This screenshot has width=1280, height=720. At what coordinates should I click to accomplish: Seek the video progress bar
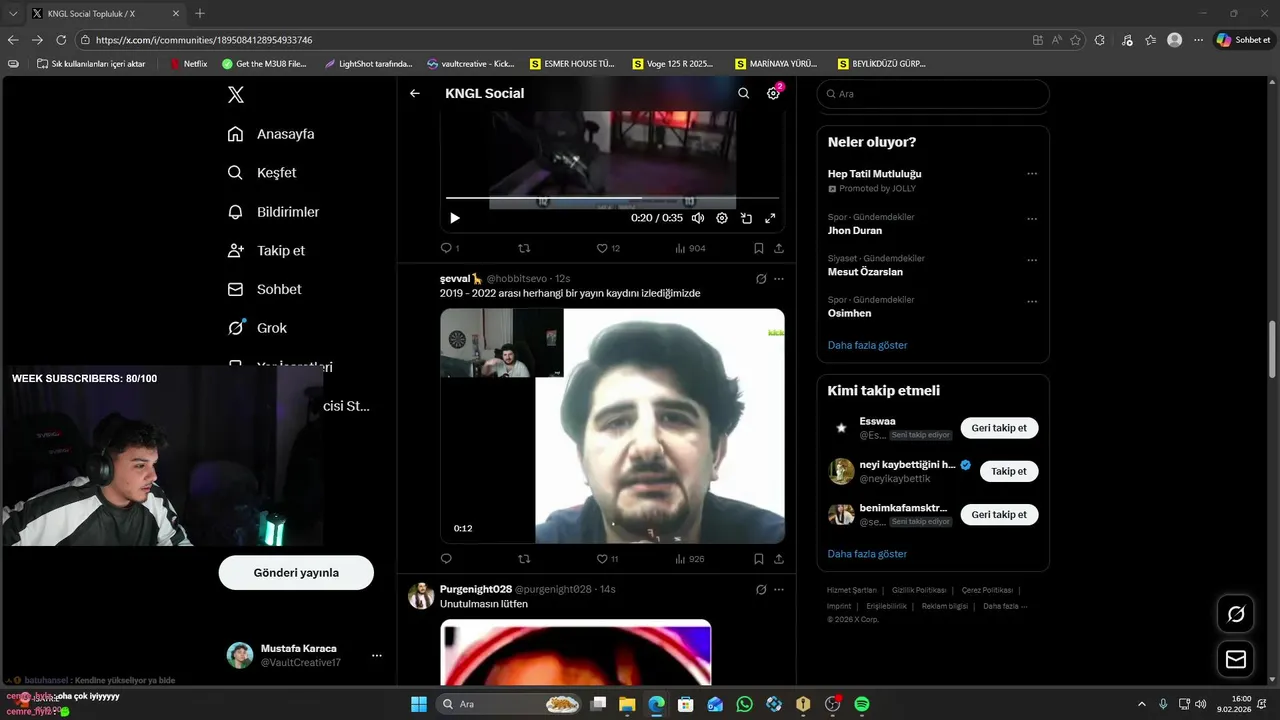pyautogui.click(x=612, y=198)
